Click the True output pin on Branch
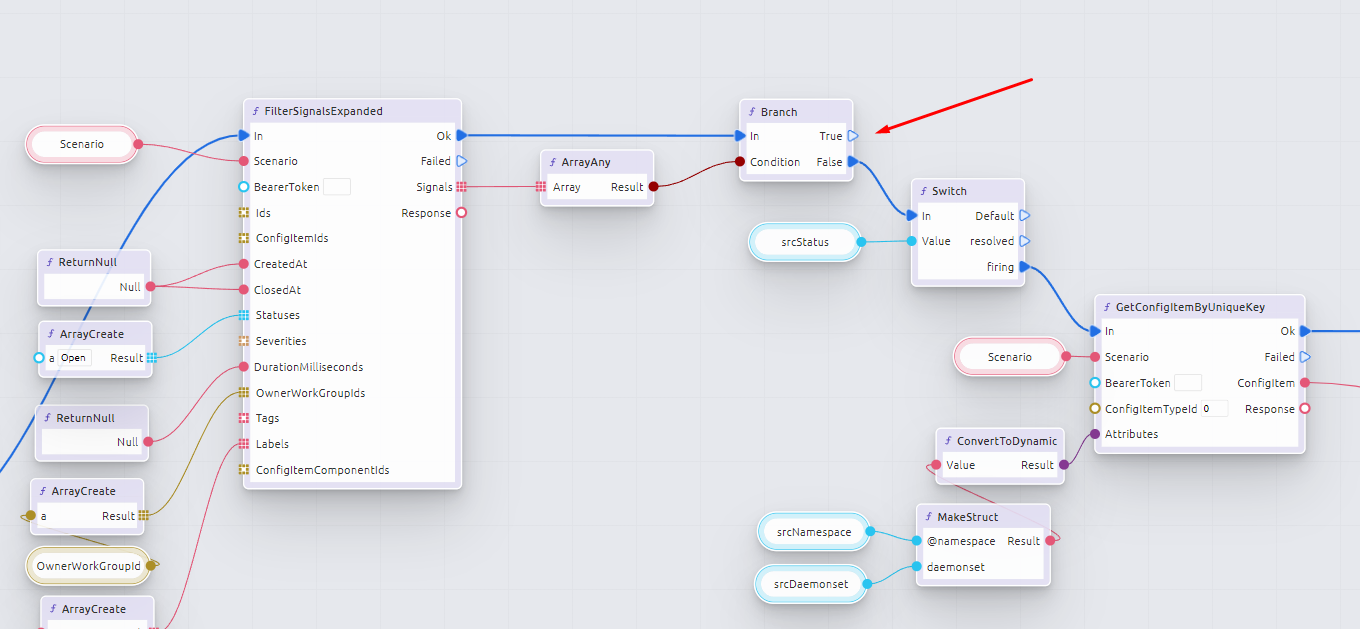This screenshot has width=1360, height=629. [x=853, y=136]
